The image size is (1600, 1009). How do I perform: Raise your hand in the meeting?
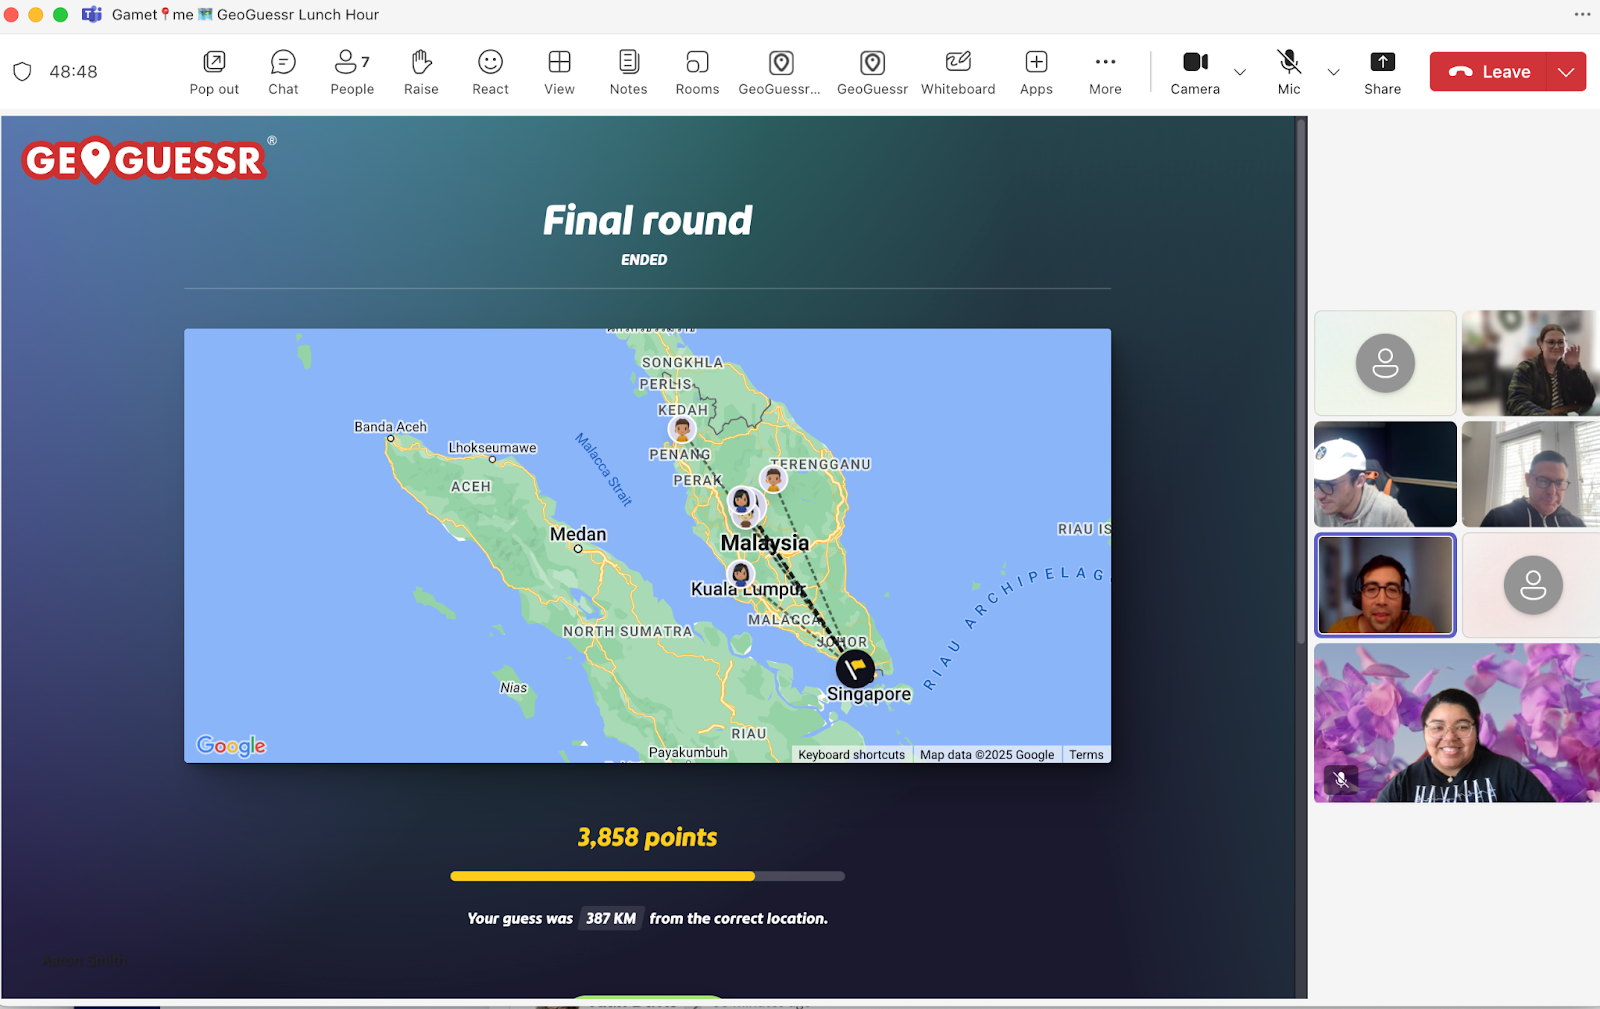pos(421,73)
